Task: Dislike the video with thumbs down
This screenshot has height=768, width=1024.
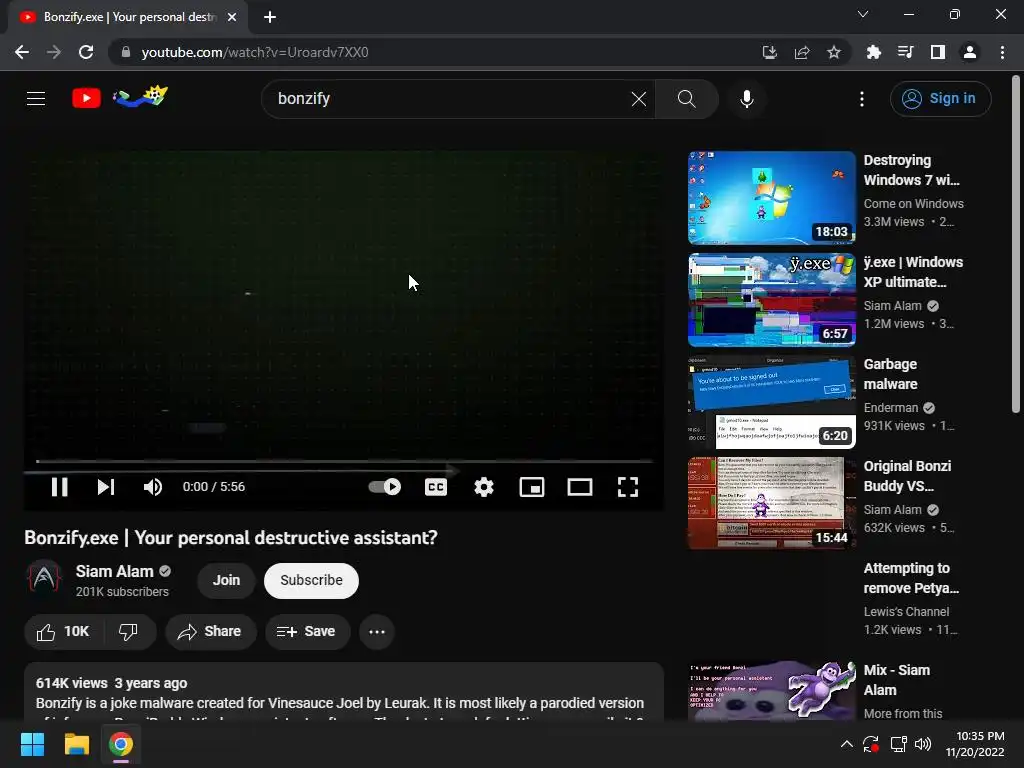Action: click(x=129, y=632)
